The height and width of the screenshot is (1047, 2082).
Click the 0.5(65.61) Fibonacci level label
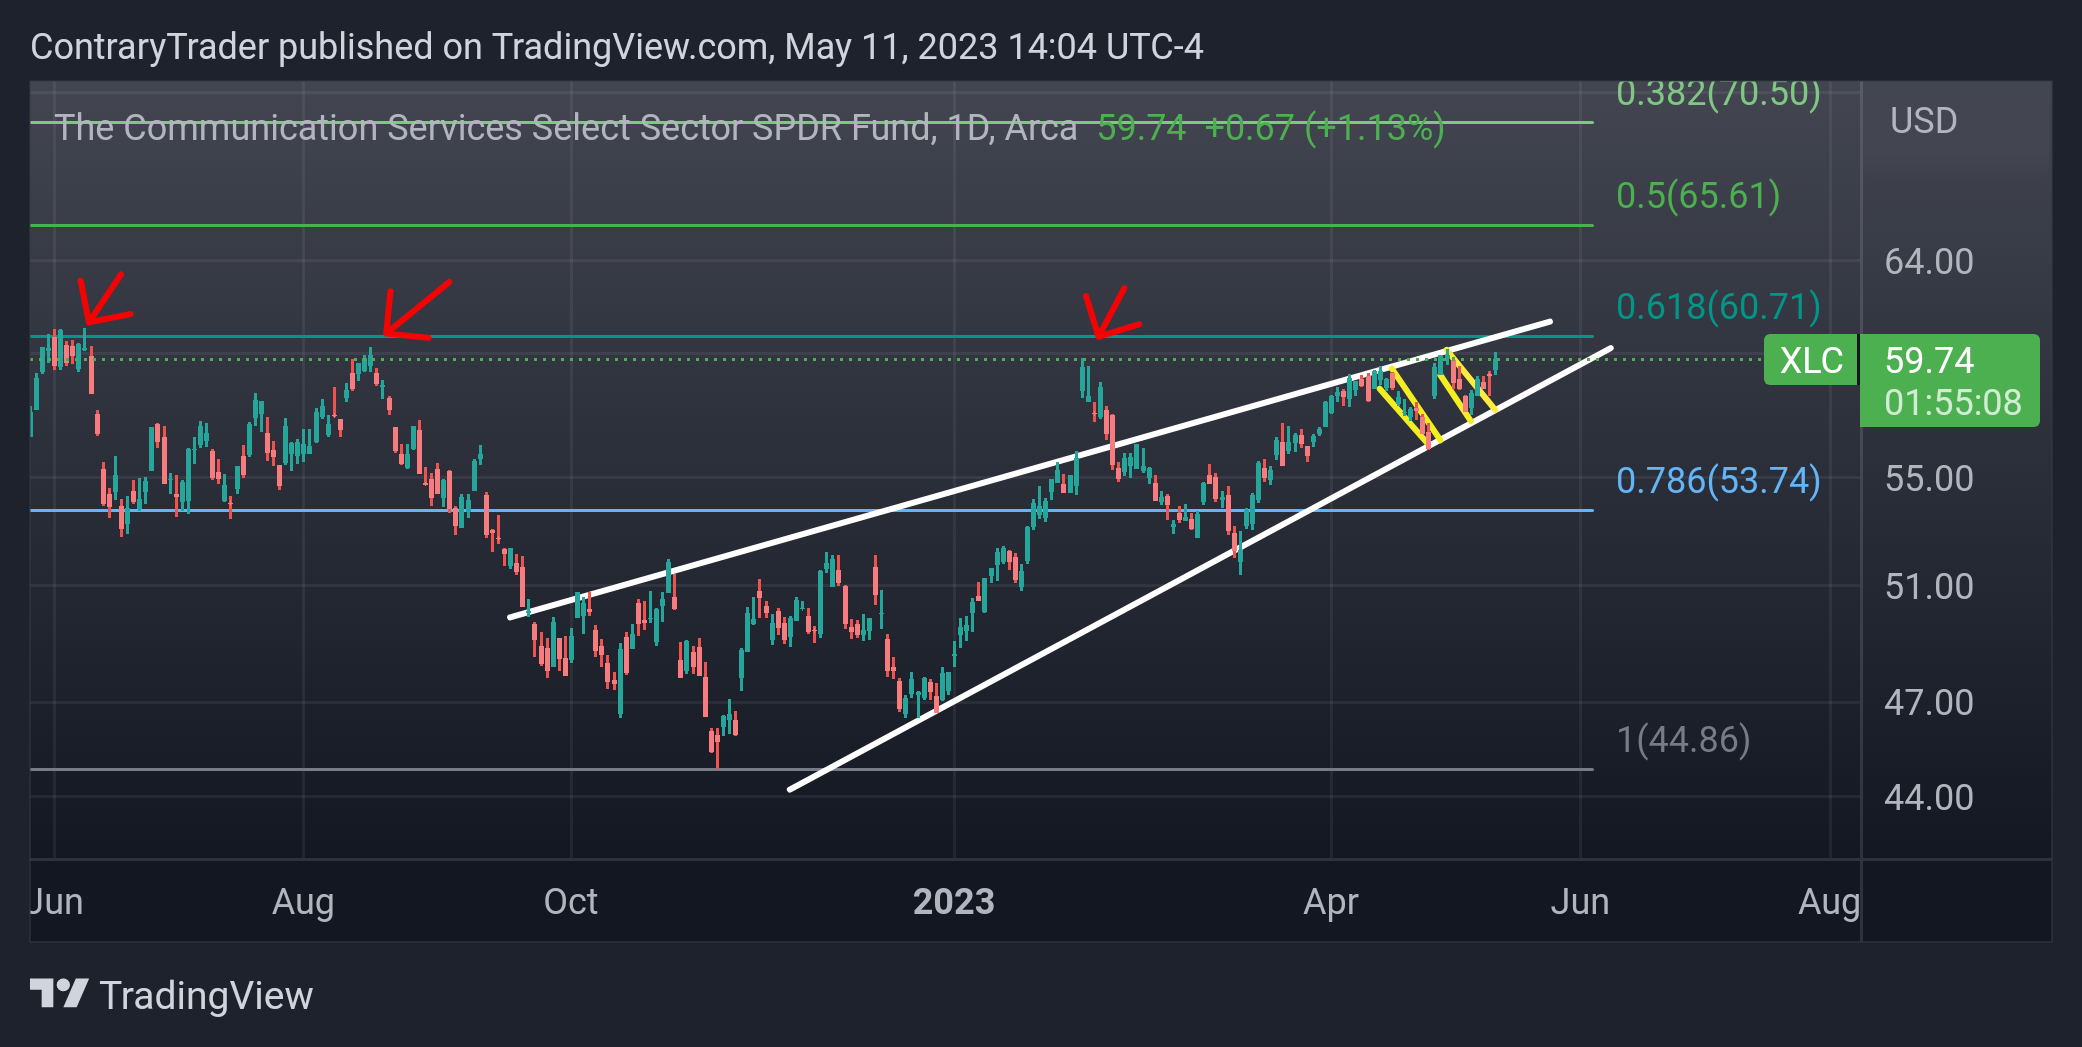[1698, 195]
